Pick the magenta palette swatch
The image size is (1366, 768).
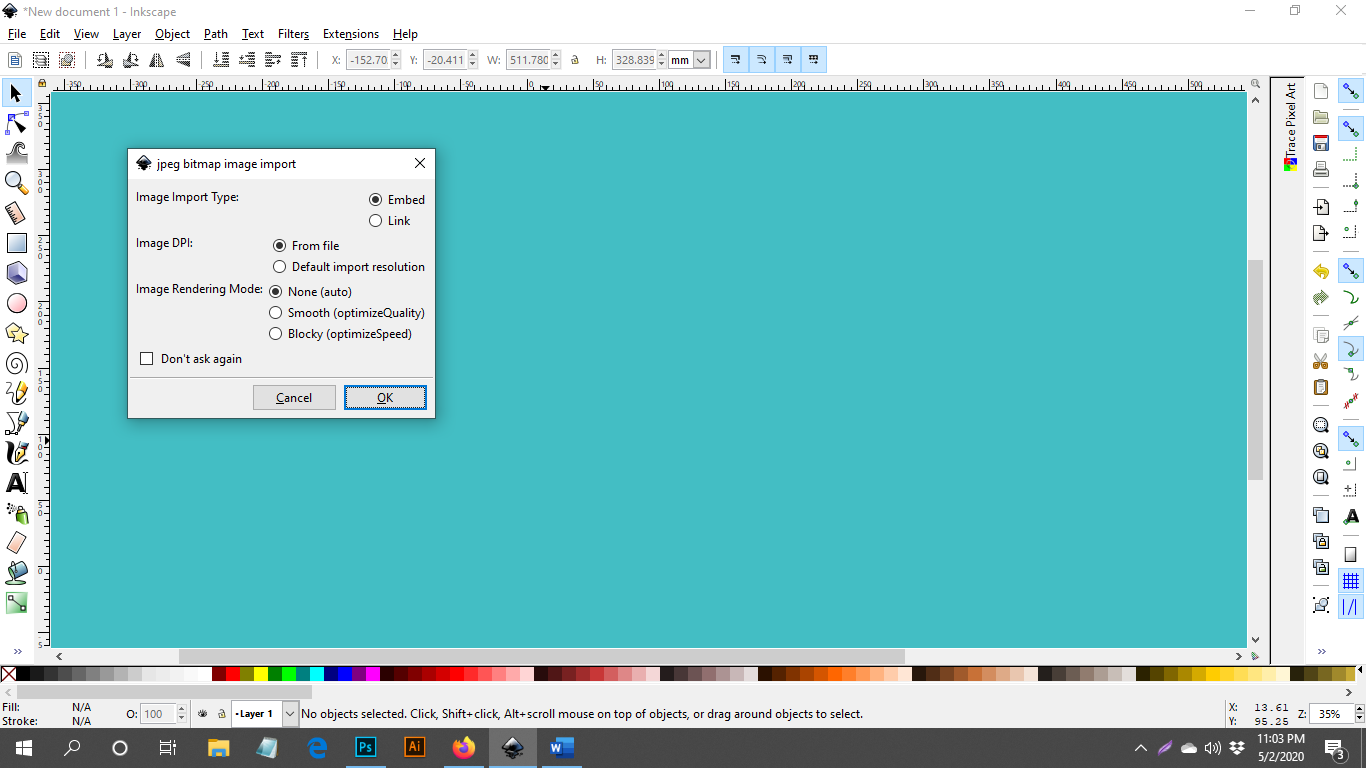coord(373,674)
